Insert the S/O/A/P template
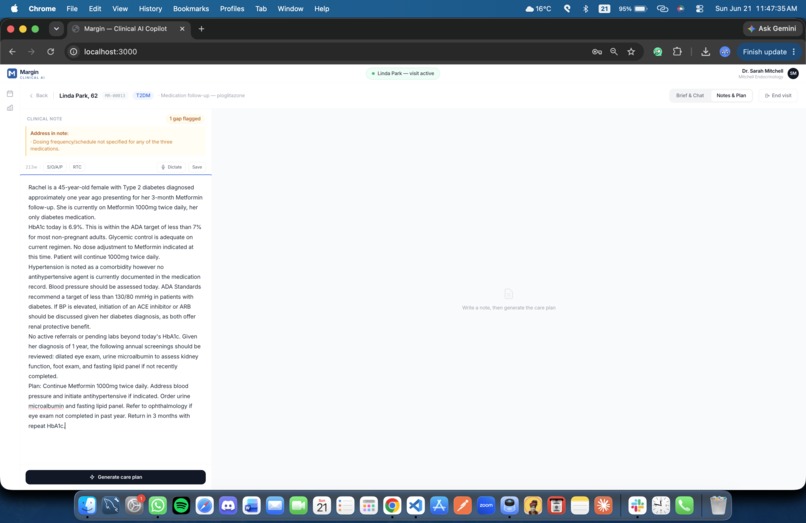The image size is (806, 523). [x=54, y=167]
